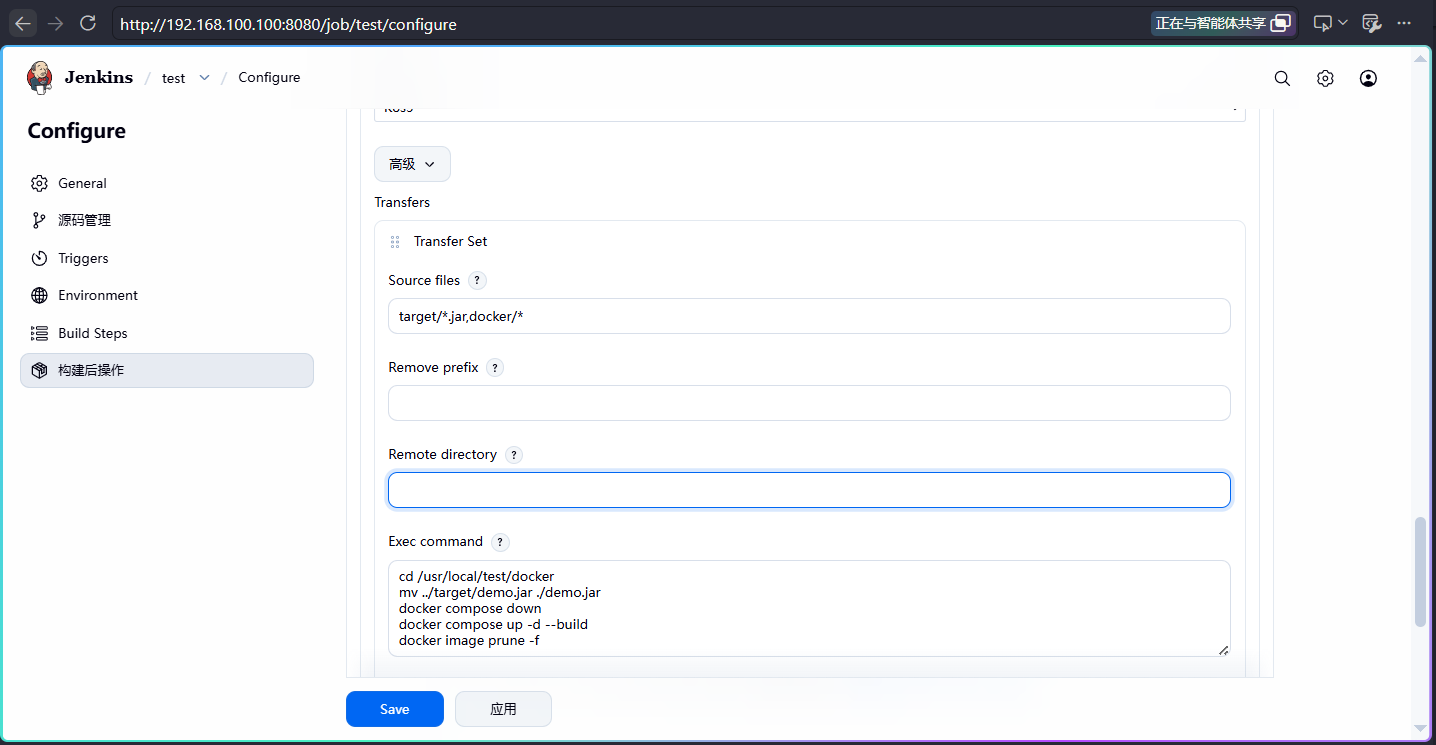Go to General section

167,183
